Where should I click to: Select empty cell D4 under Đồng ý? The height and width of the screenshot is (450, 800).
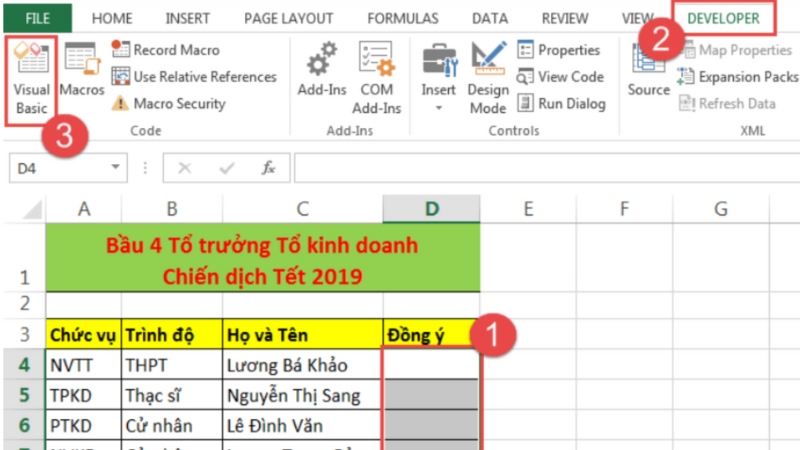(432, 365)
